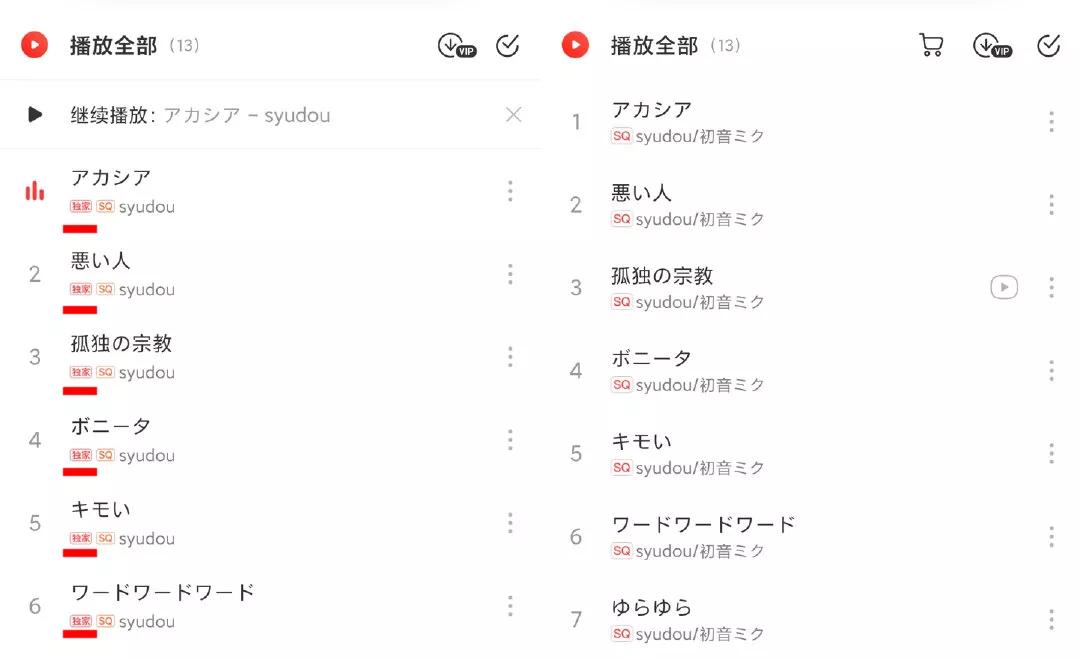
Task: Select the 独家-tagged 悪い人 track
Action: click(x=100, y=261)
